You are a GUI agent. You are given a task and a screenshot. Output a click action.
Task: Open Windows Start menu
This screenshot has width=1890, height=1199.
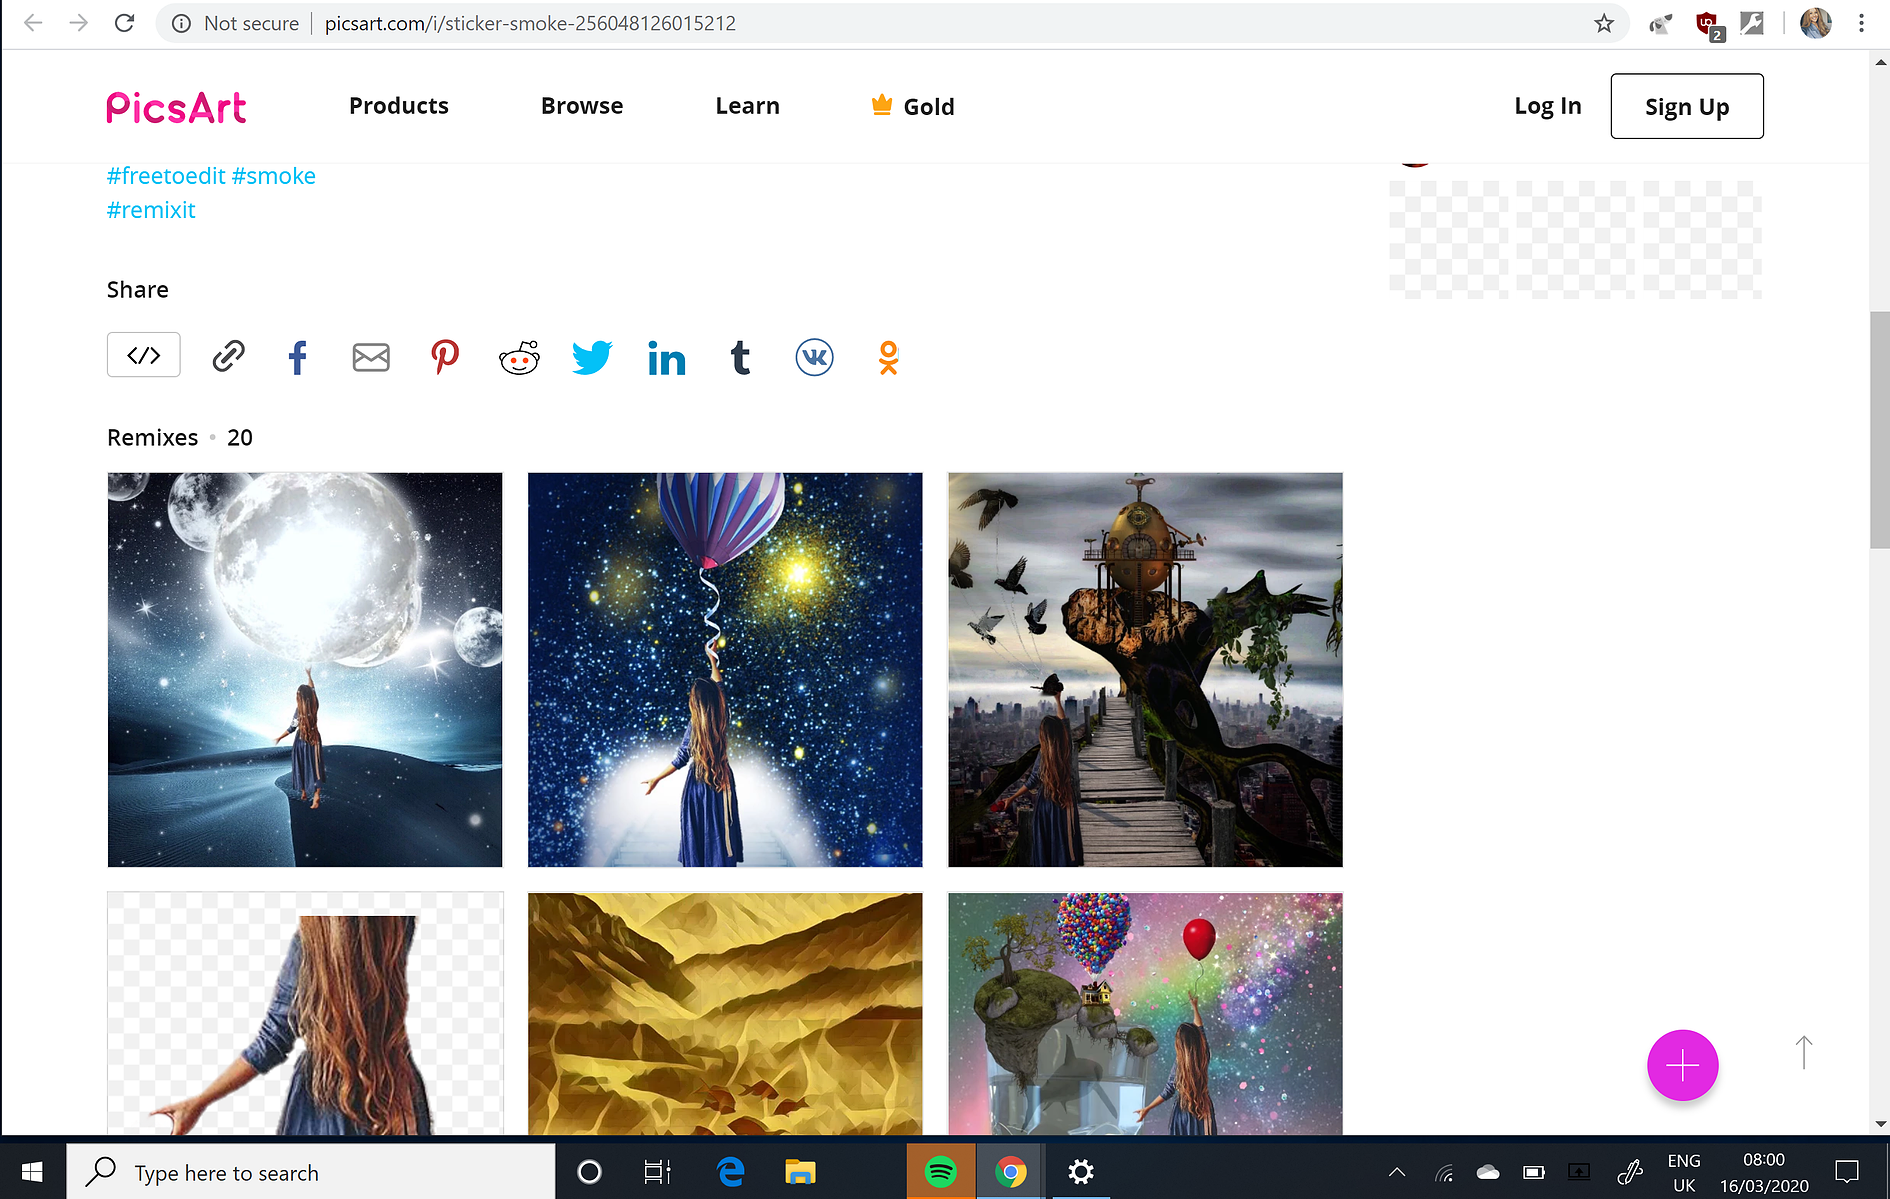pyautogui.click(x=32, y=1171)
